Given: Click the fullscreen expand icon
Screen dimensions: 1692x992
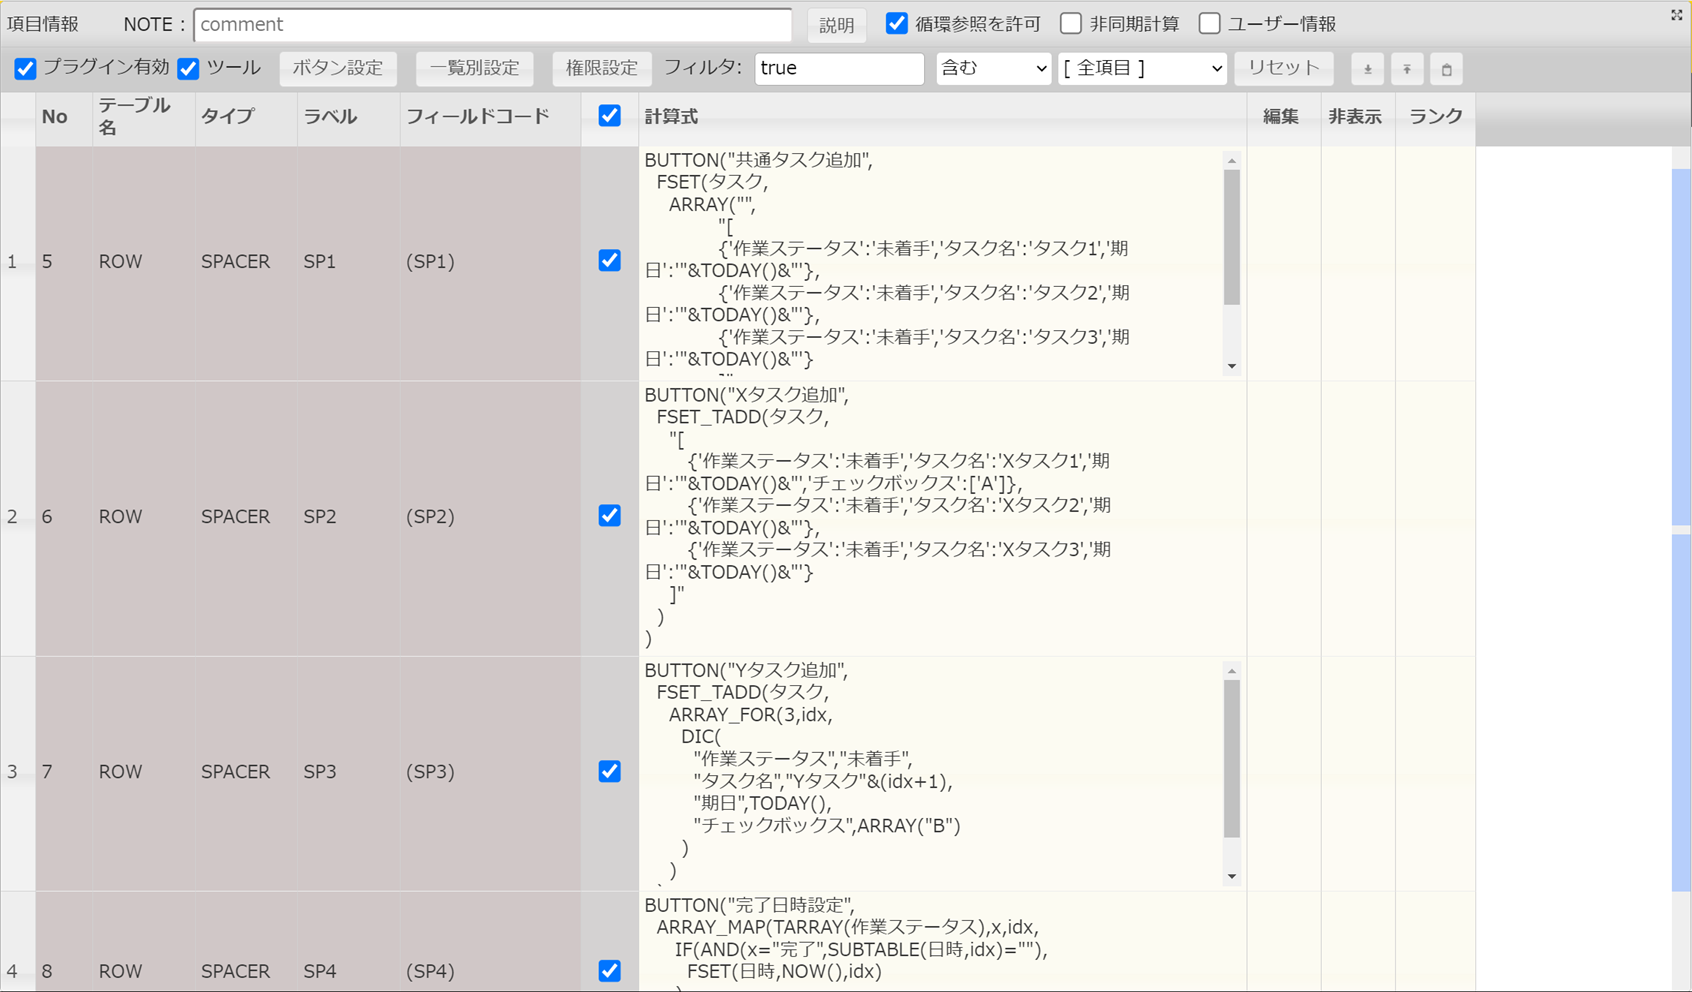Looking at the screenshot, I should click(1677, 15).
